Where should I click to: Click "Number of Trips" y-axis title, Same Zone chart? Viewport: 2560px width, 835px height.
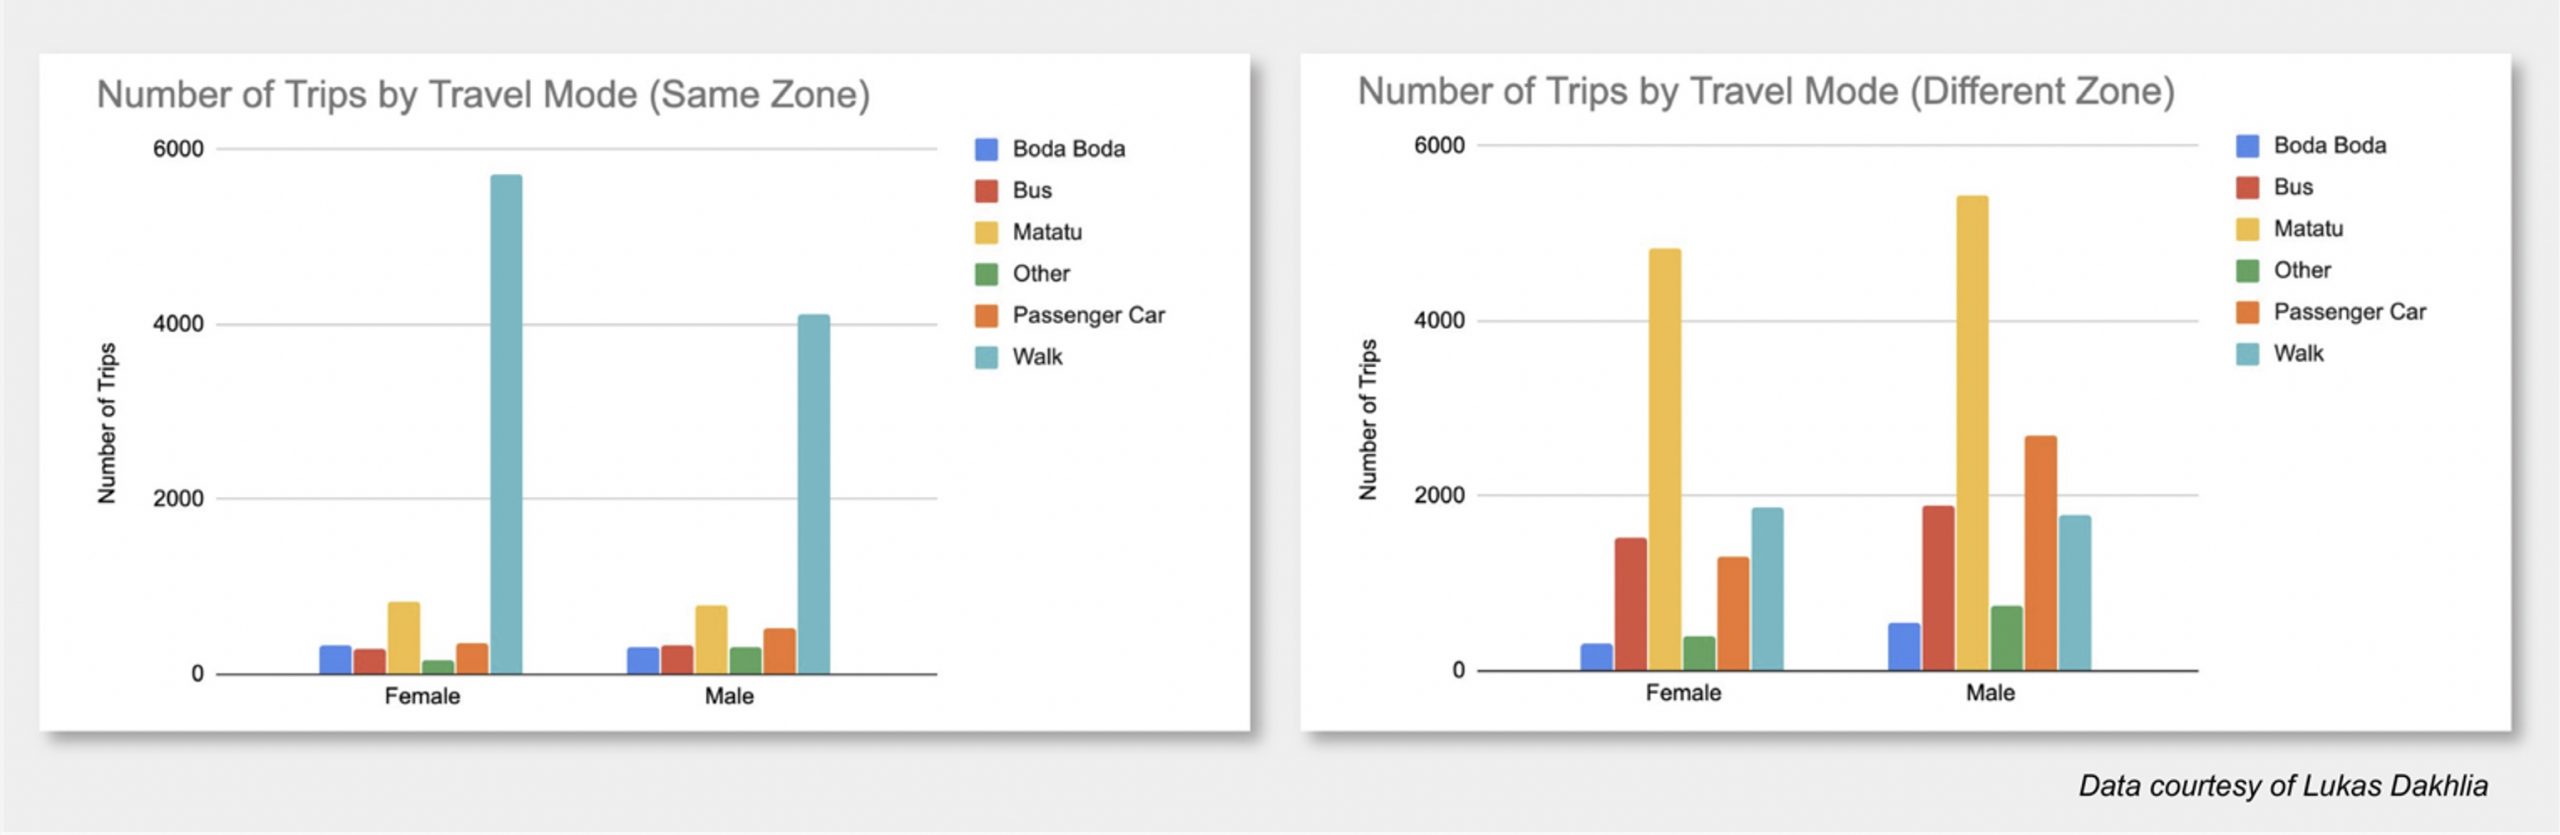107,423
